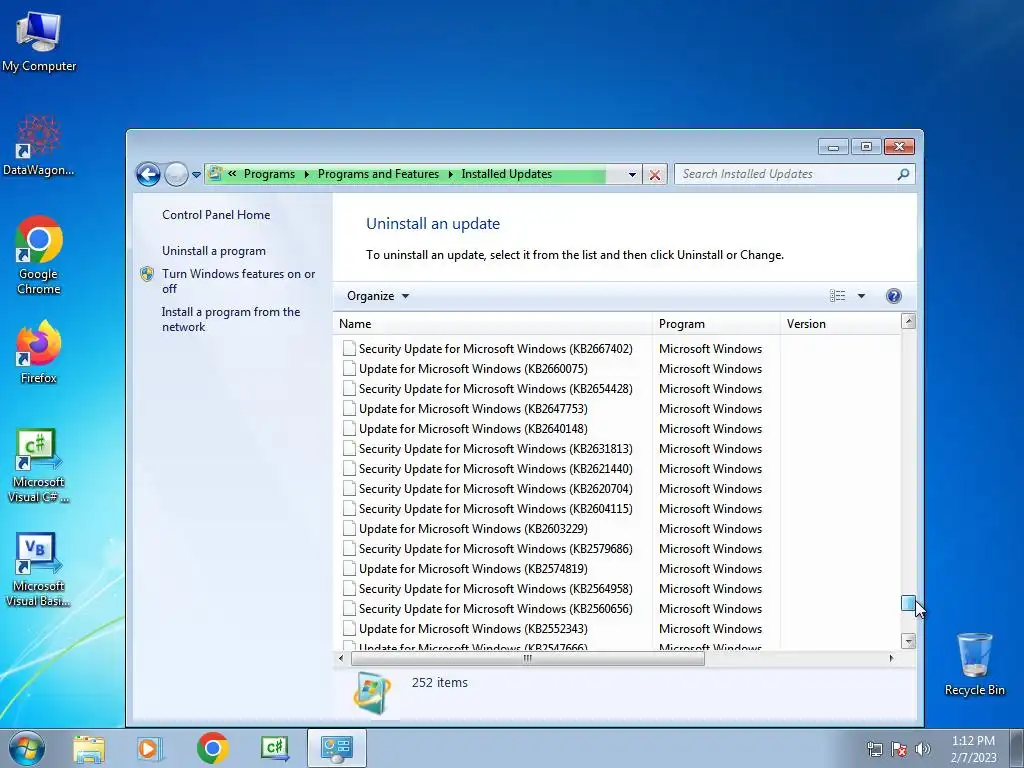Select Control Panel taskbar button
The width and height of the screenshot is (1024, 768).
pyautogui.click(x=336, y=748)
